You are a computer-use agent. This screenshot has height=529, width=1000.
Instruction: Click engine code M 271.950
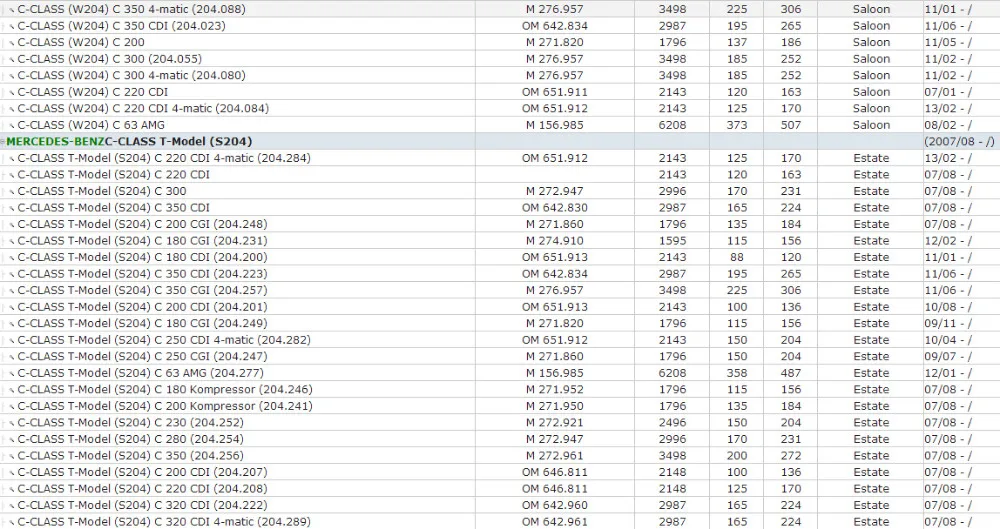tap(555, 406)
